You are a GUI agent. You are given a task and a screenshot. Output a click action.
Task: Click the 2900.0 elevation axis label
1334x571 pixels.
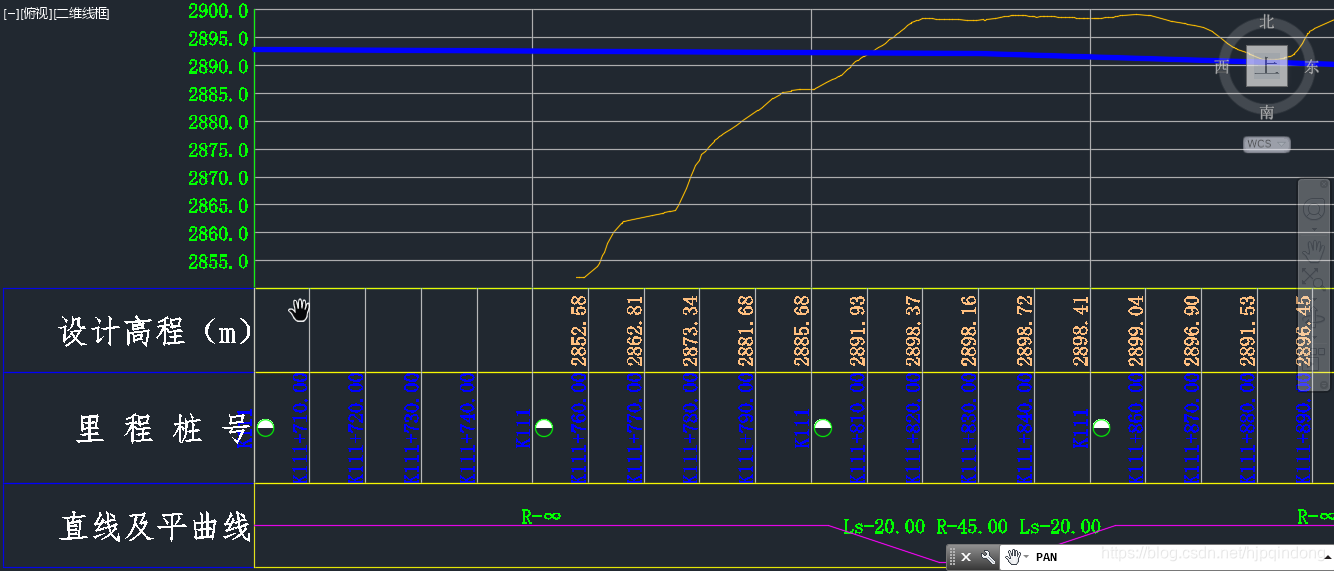[218, 11]
